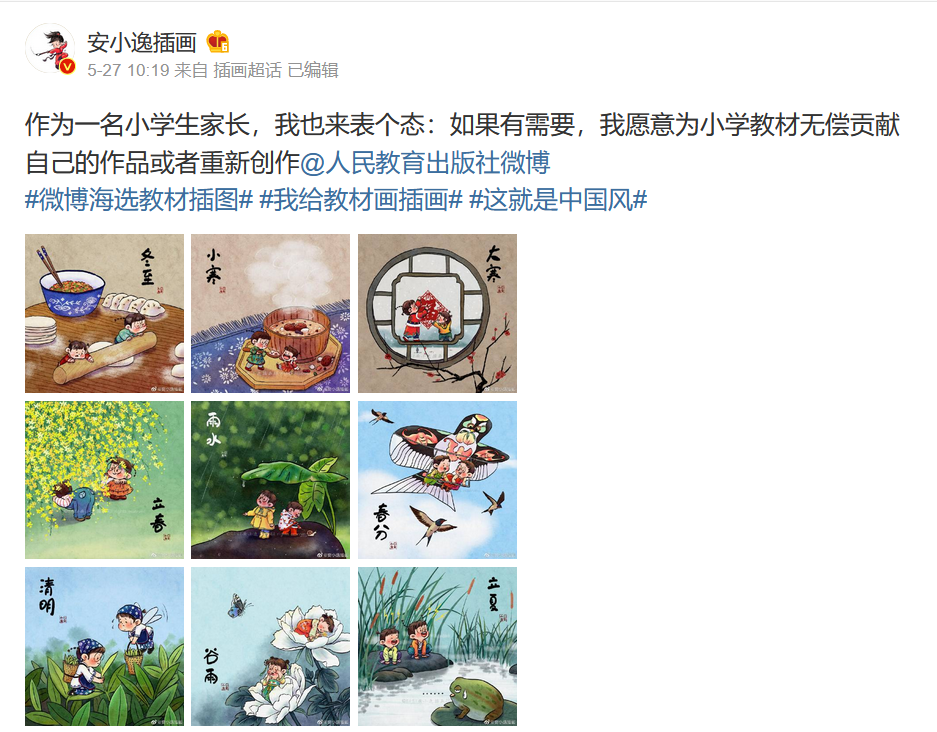
Task: Open username link 安小逸插画
Action: tap(142, 43)
